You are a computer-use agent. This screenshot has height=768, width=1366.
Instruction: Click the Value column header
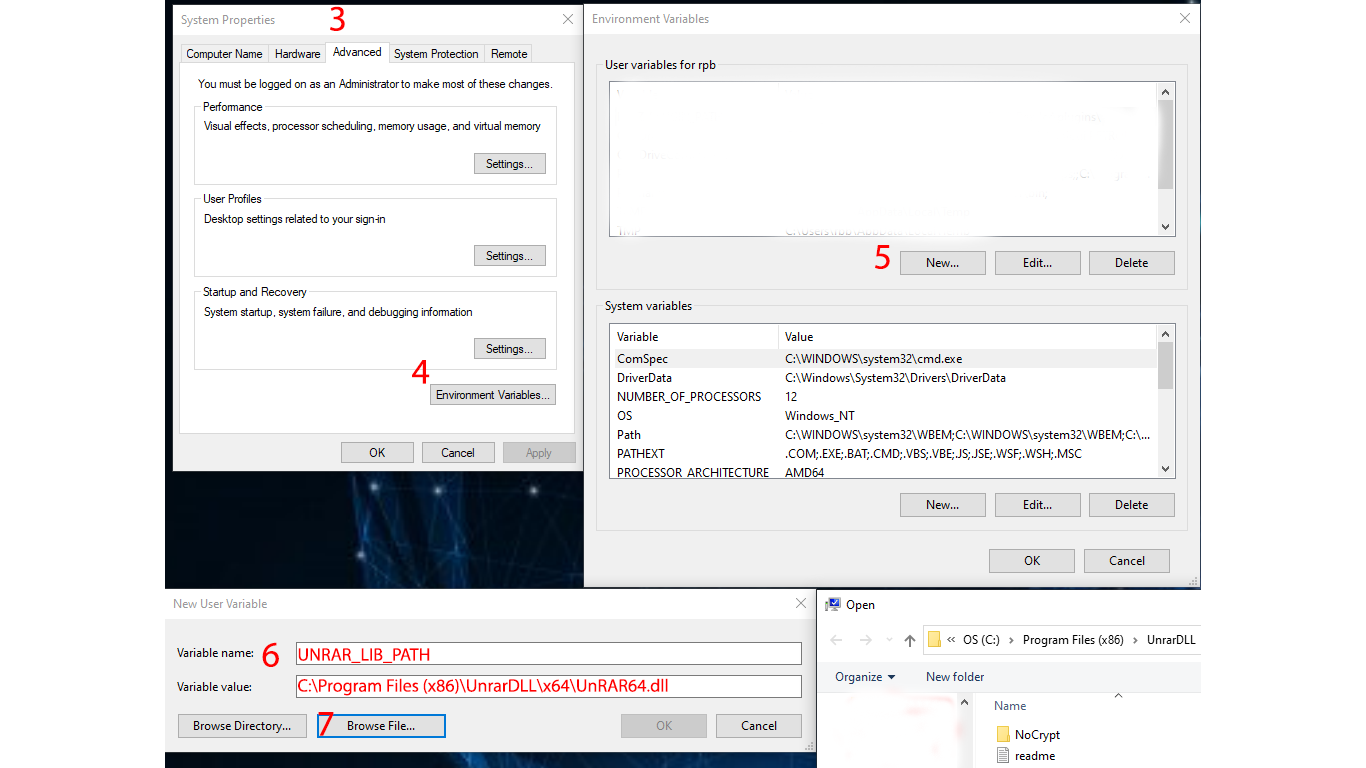967,337
